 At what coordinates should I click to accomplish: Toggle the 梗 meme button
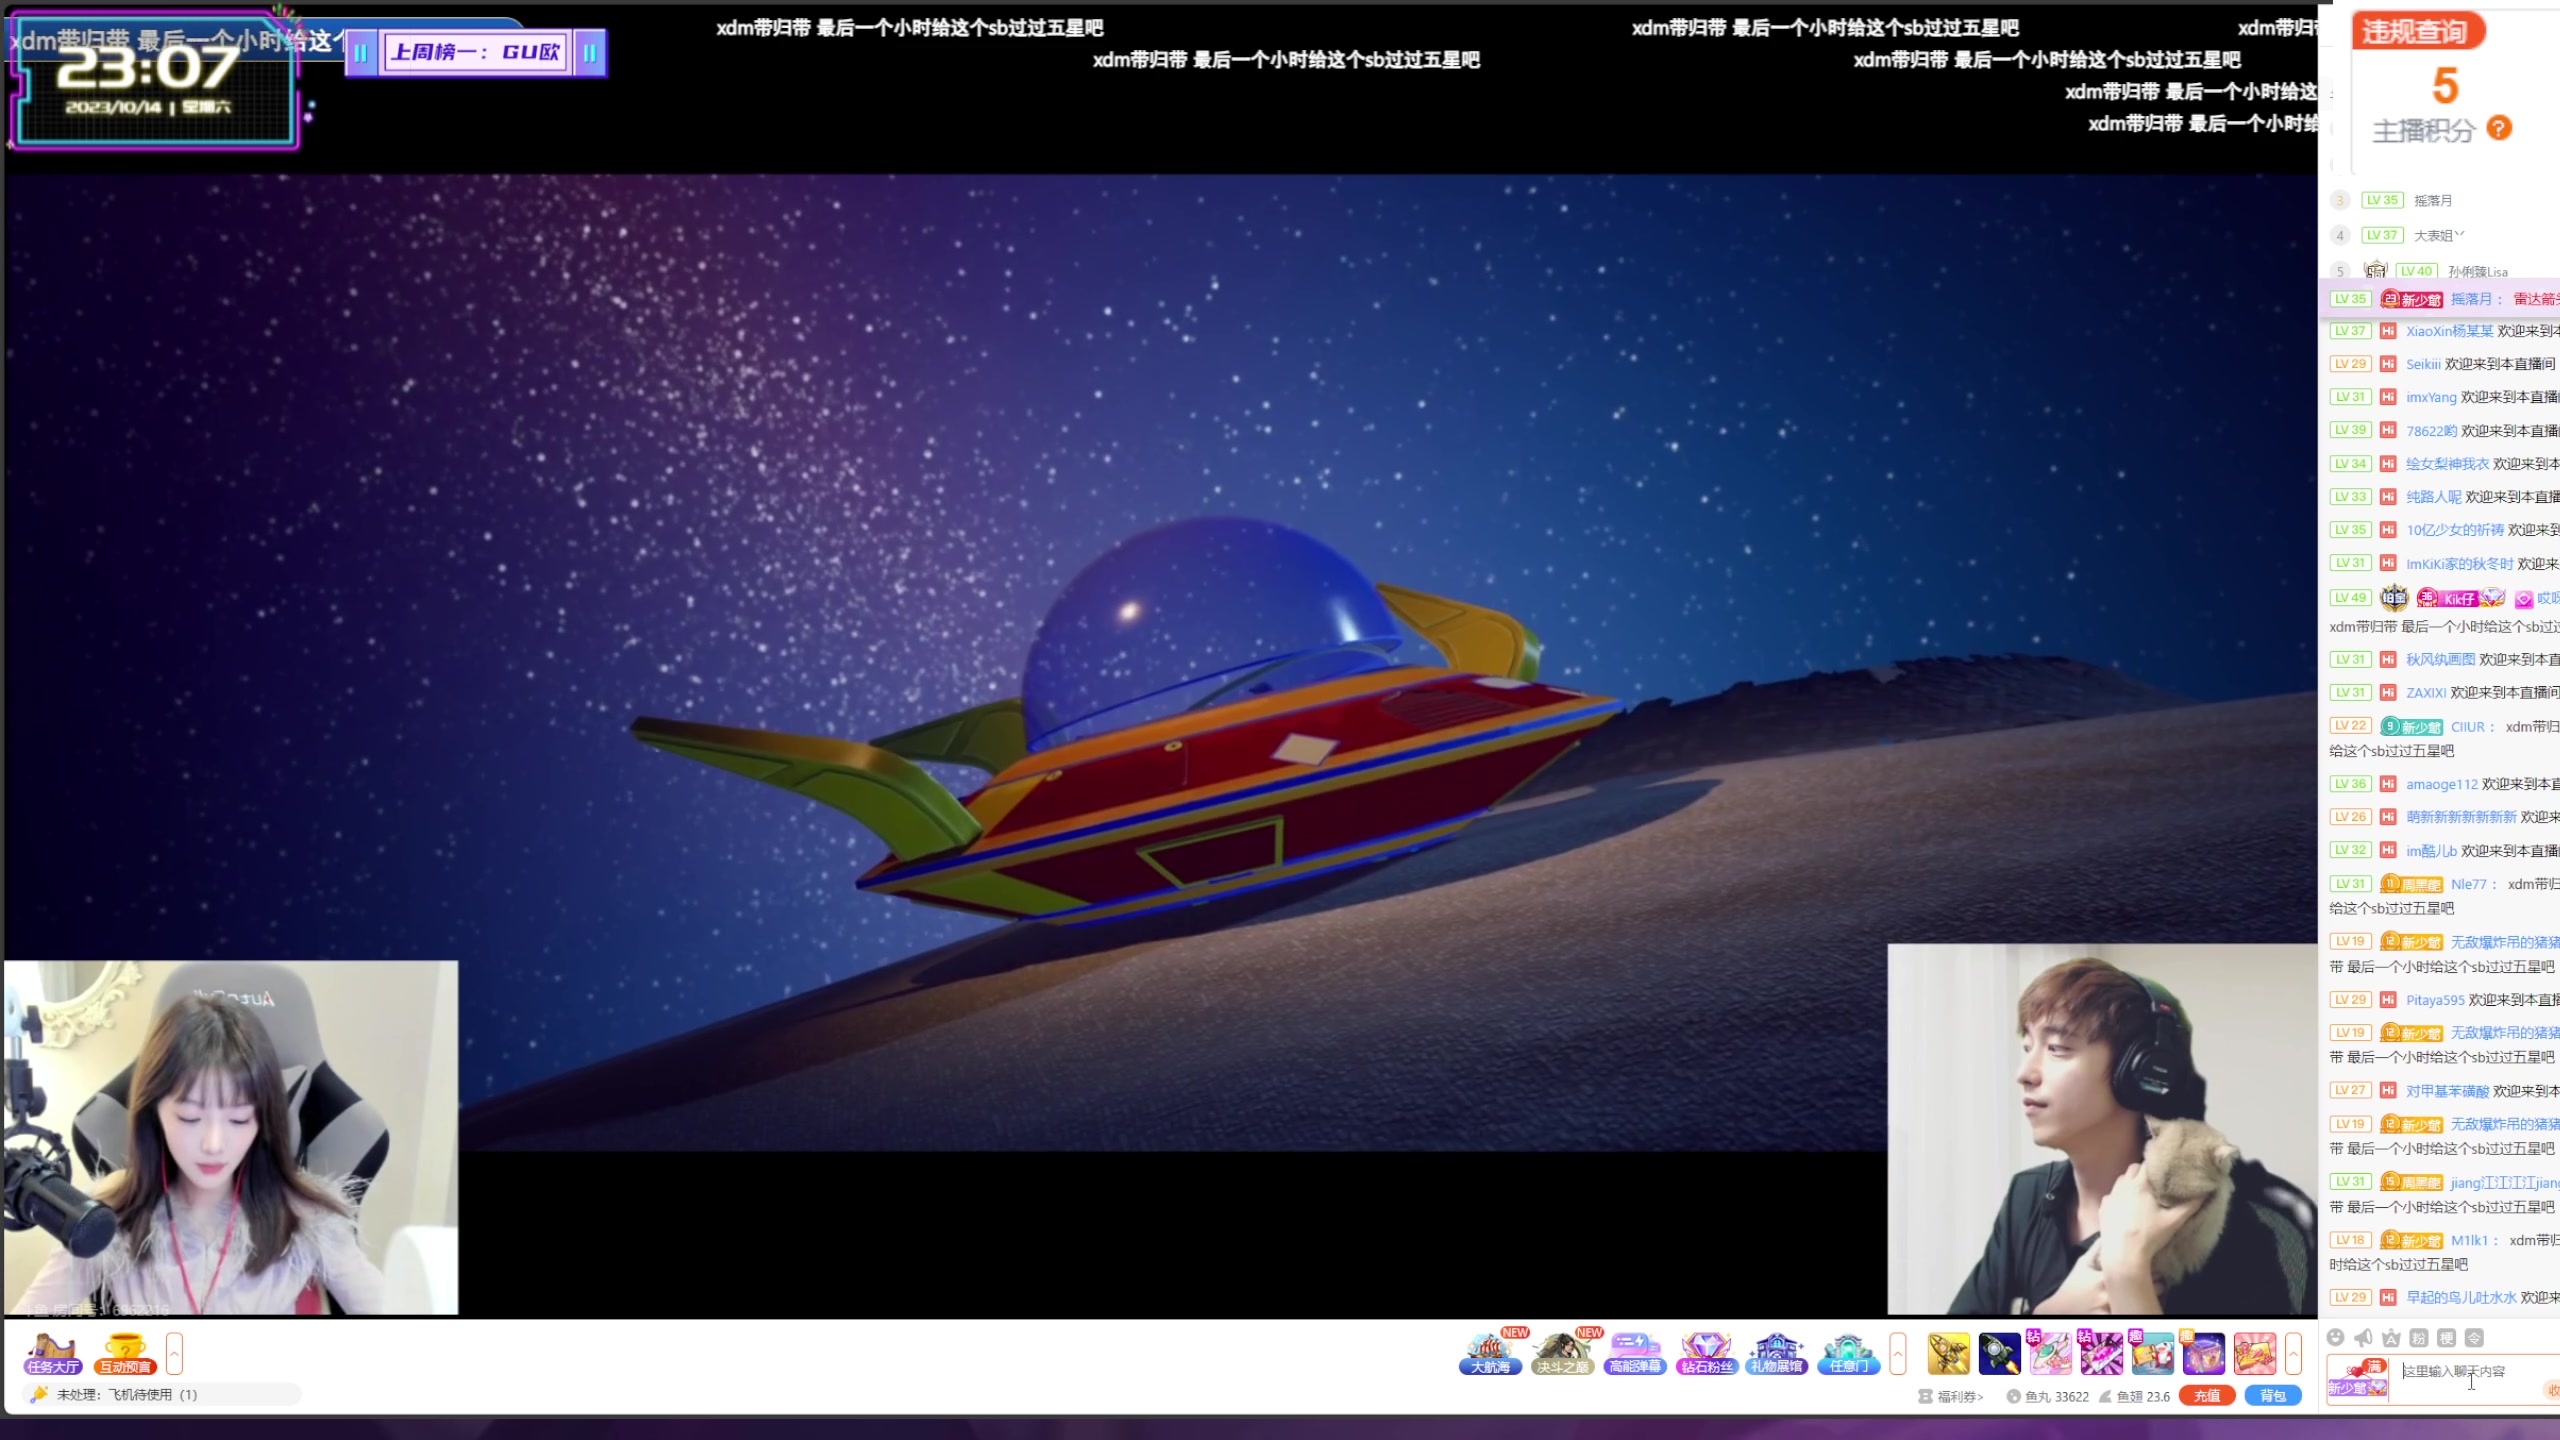pyautogui.click(x=2446, y=1337)
